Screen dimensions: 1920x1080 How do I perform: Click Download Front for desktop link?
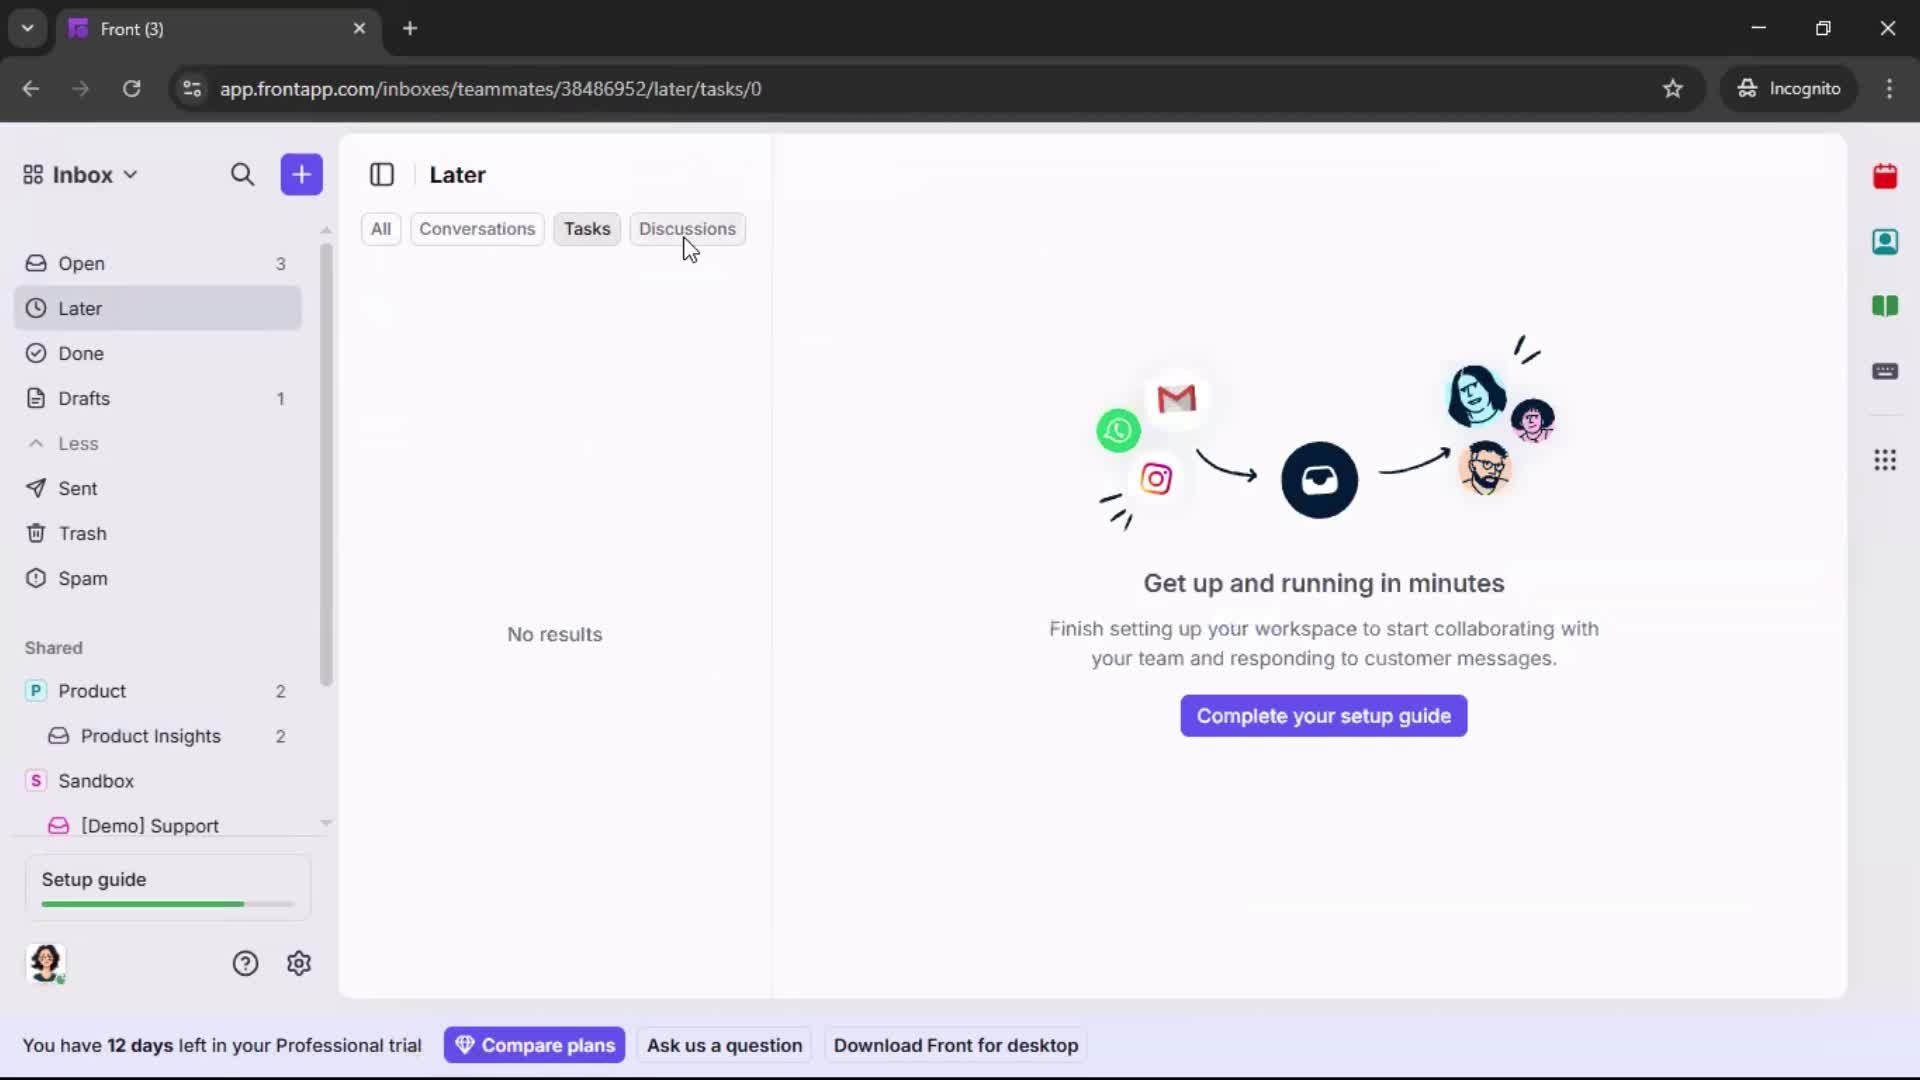pos(955,1045)
